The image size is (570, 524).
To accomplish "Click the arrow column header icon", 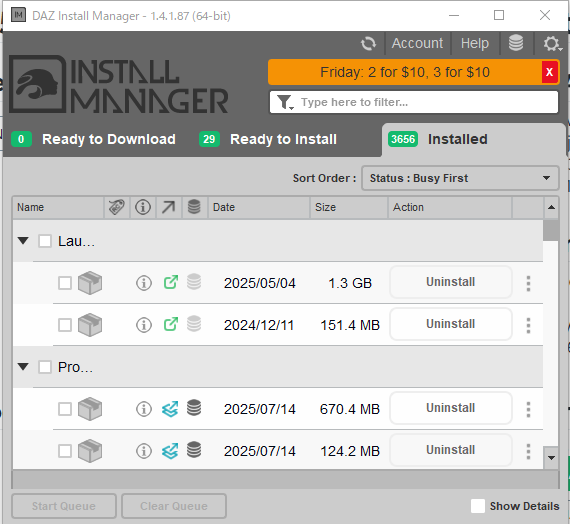I will coord(168,207).
